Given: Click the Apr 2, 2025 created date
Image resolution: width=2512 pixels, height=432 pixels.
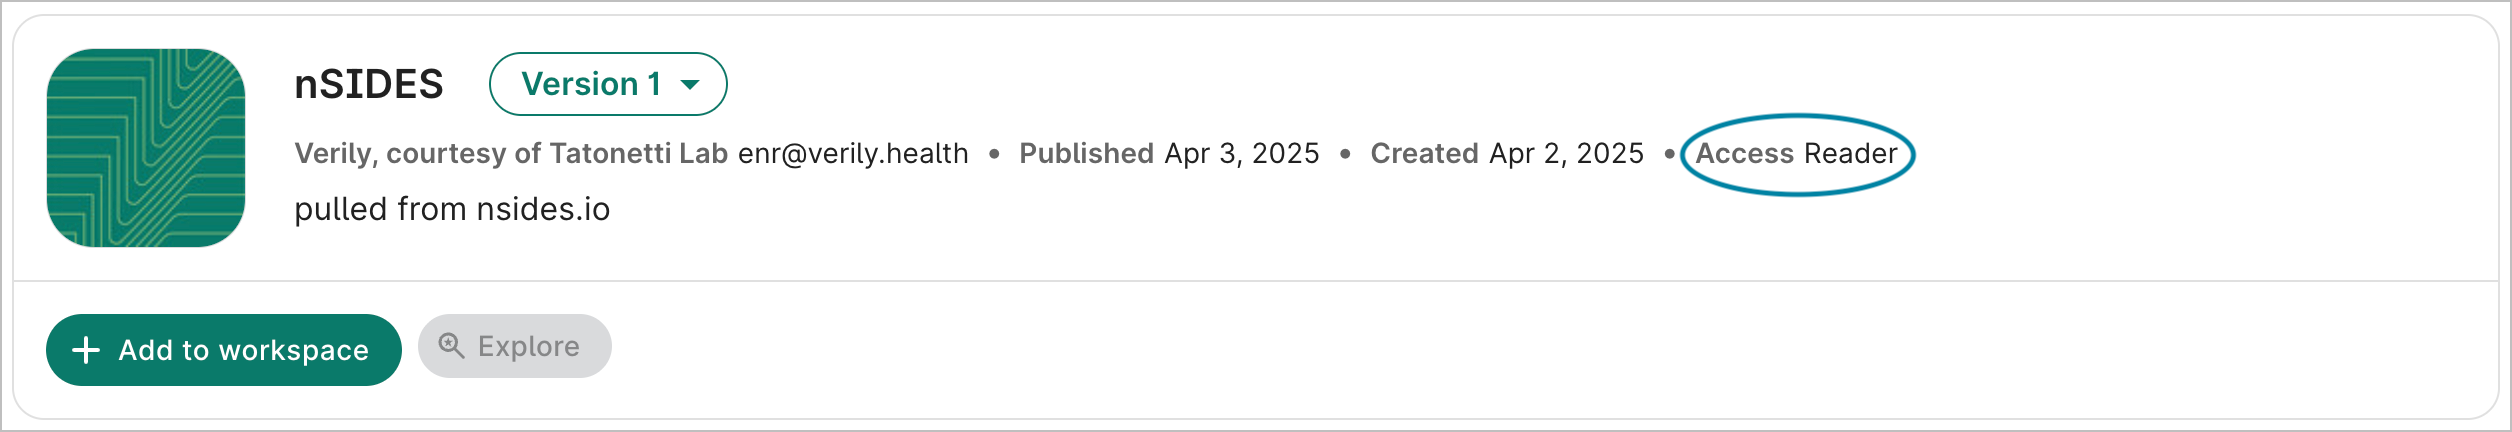Looking at the screenshot, I should tap(1566, 154).
